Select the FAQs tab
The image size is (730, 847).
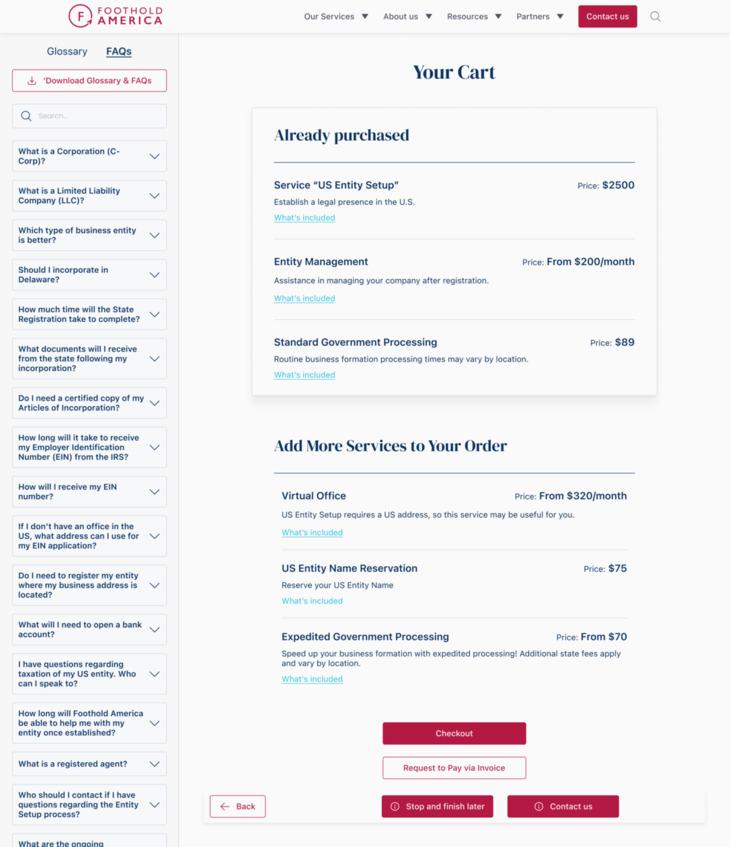(x=119, y=51)
